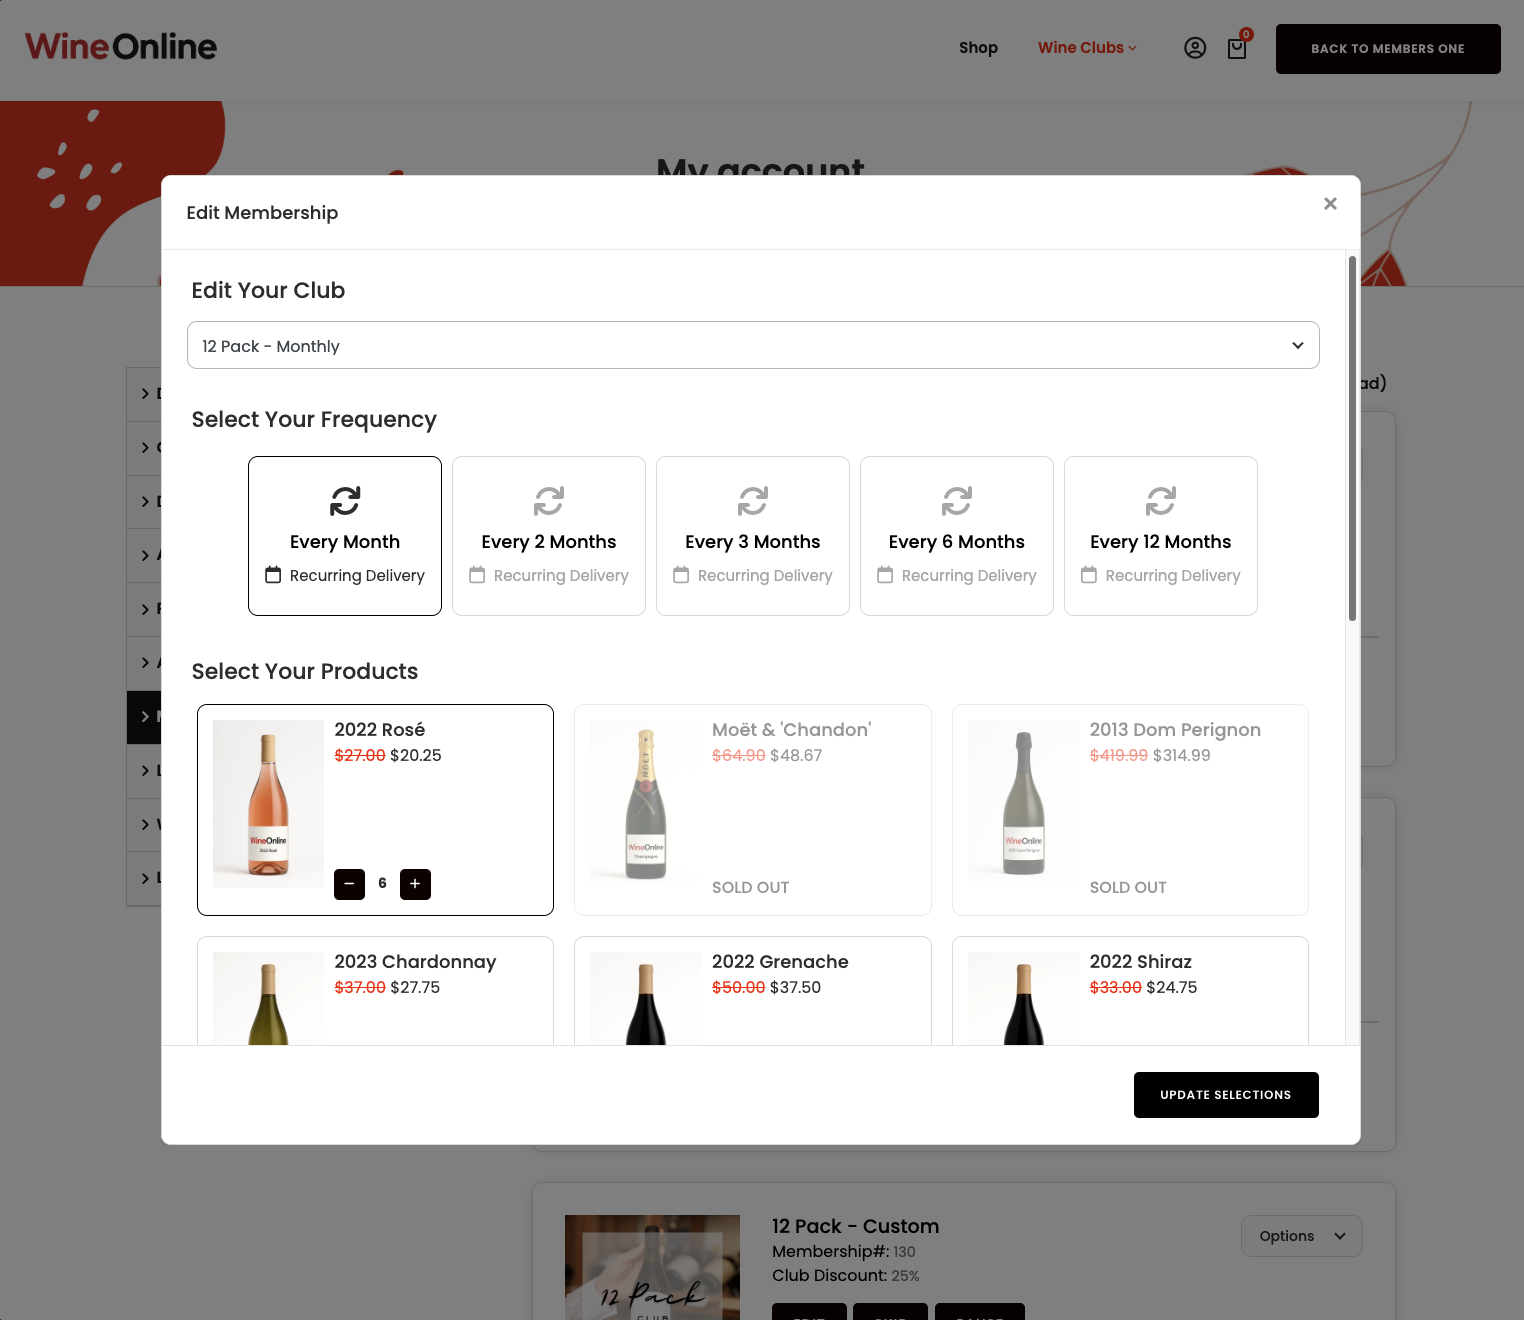This screenshot has height=1320, width=1524.
Task: Select the Every 2 Months frequency card
Action: [548, 536]
